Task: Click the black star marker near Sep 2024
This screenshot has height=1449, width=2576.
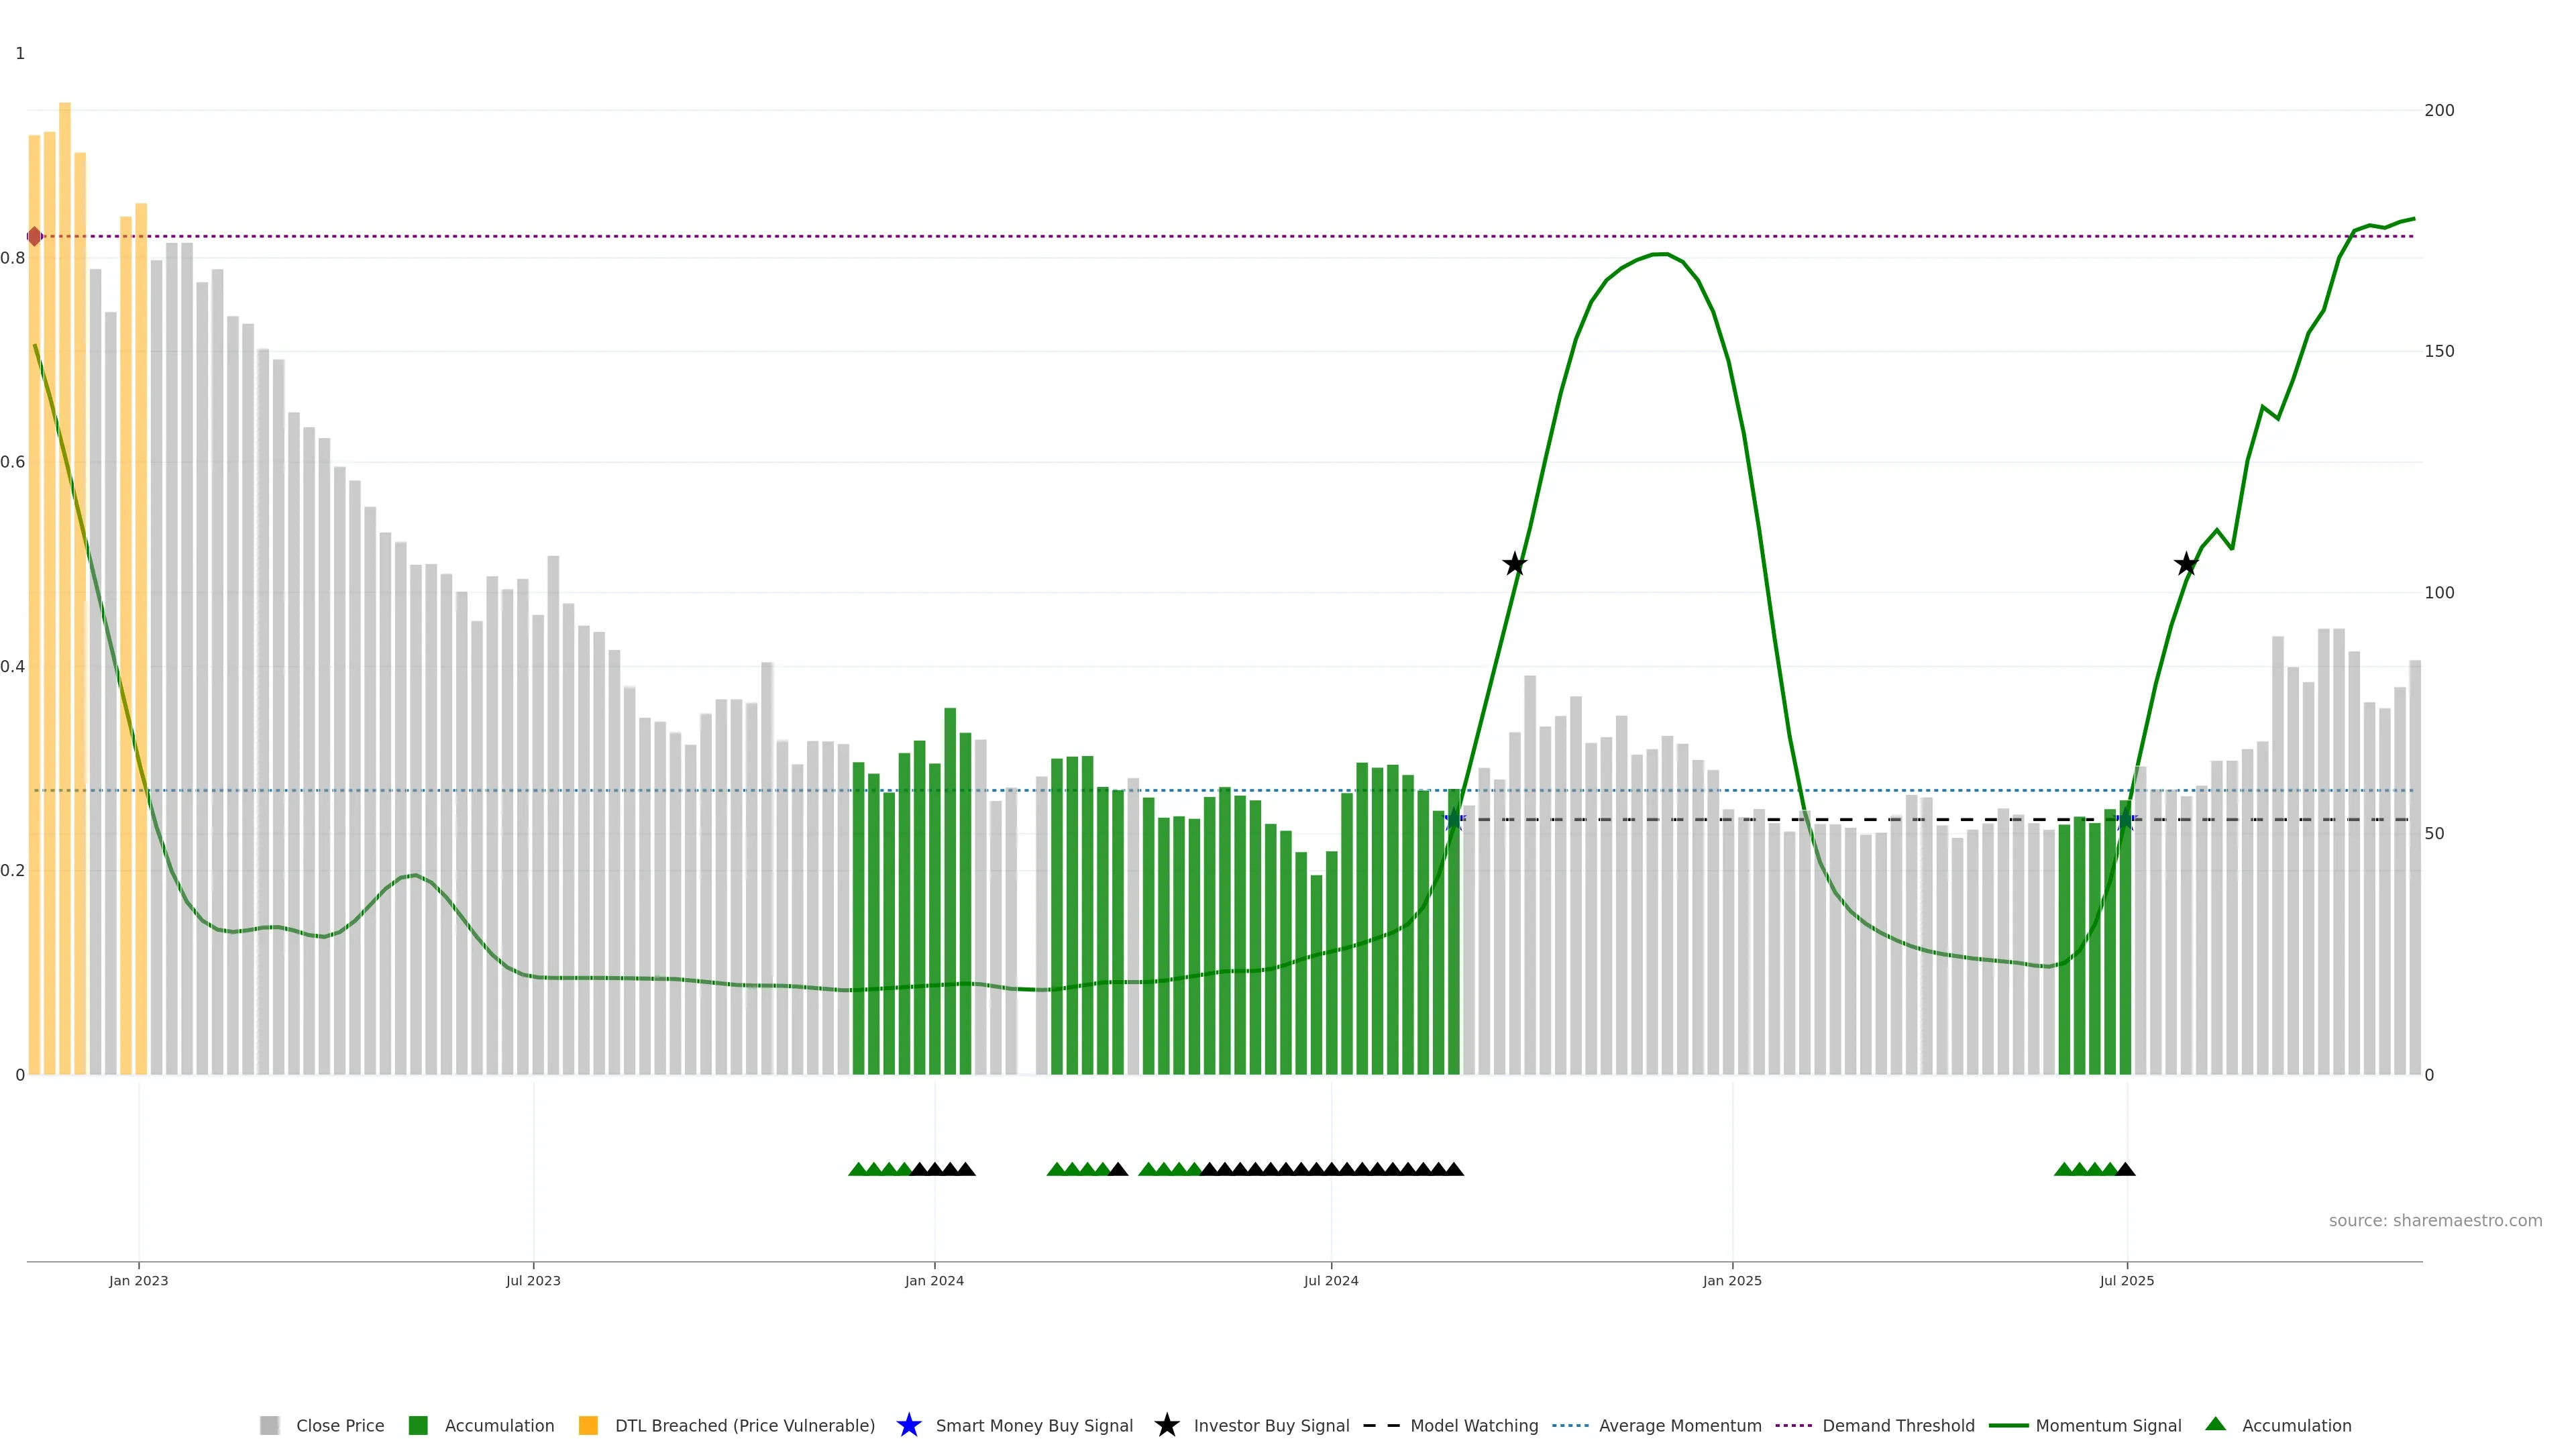Action: click(x=1515, y=564)
